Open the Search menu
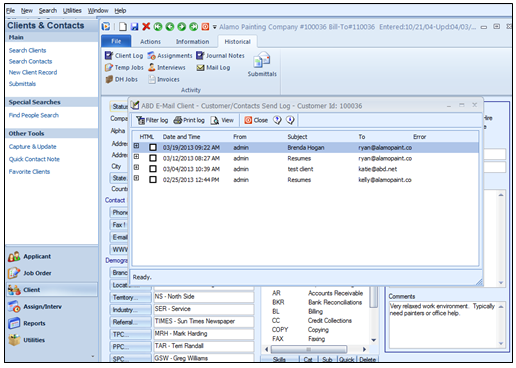This screenshot has height=368, width=516. [48, 11]
